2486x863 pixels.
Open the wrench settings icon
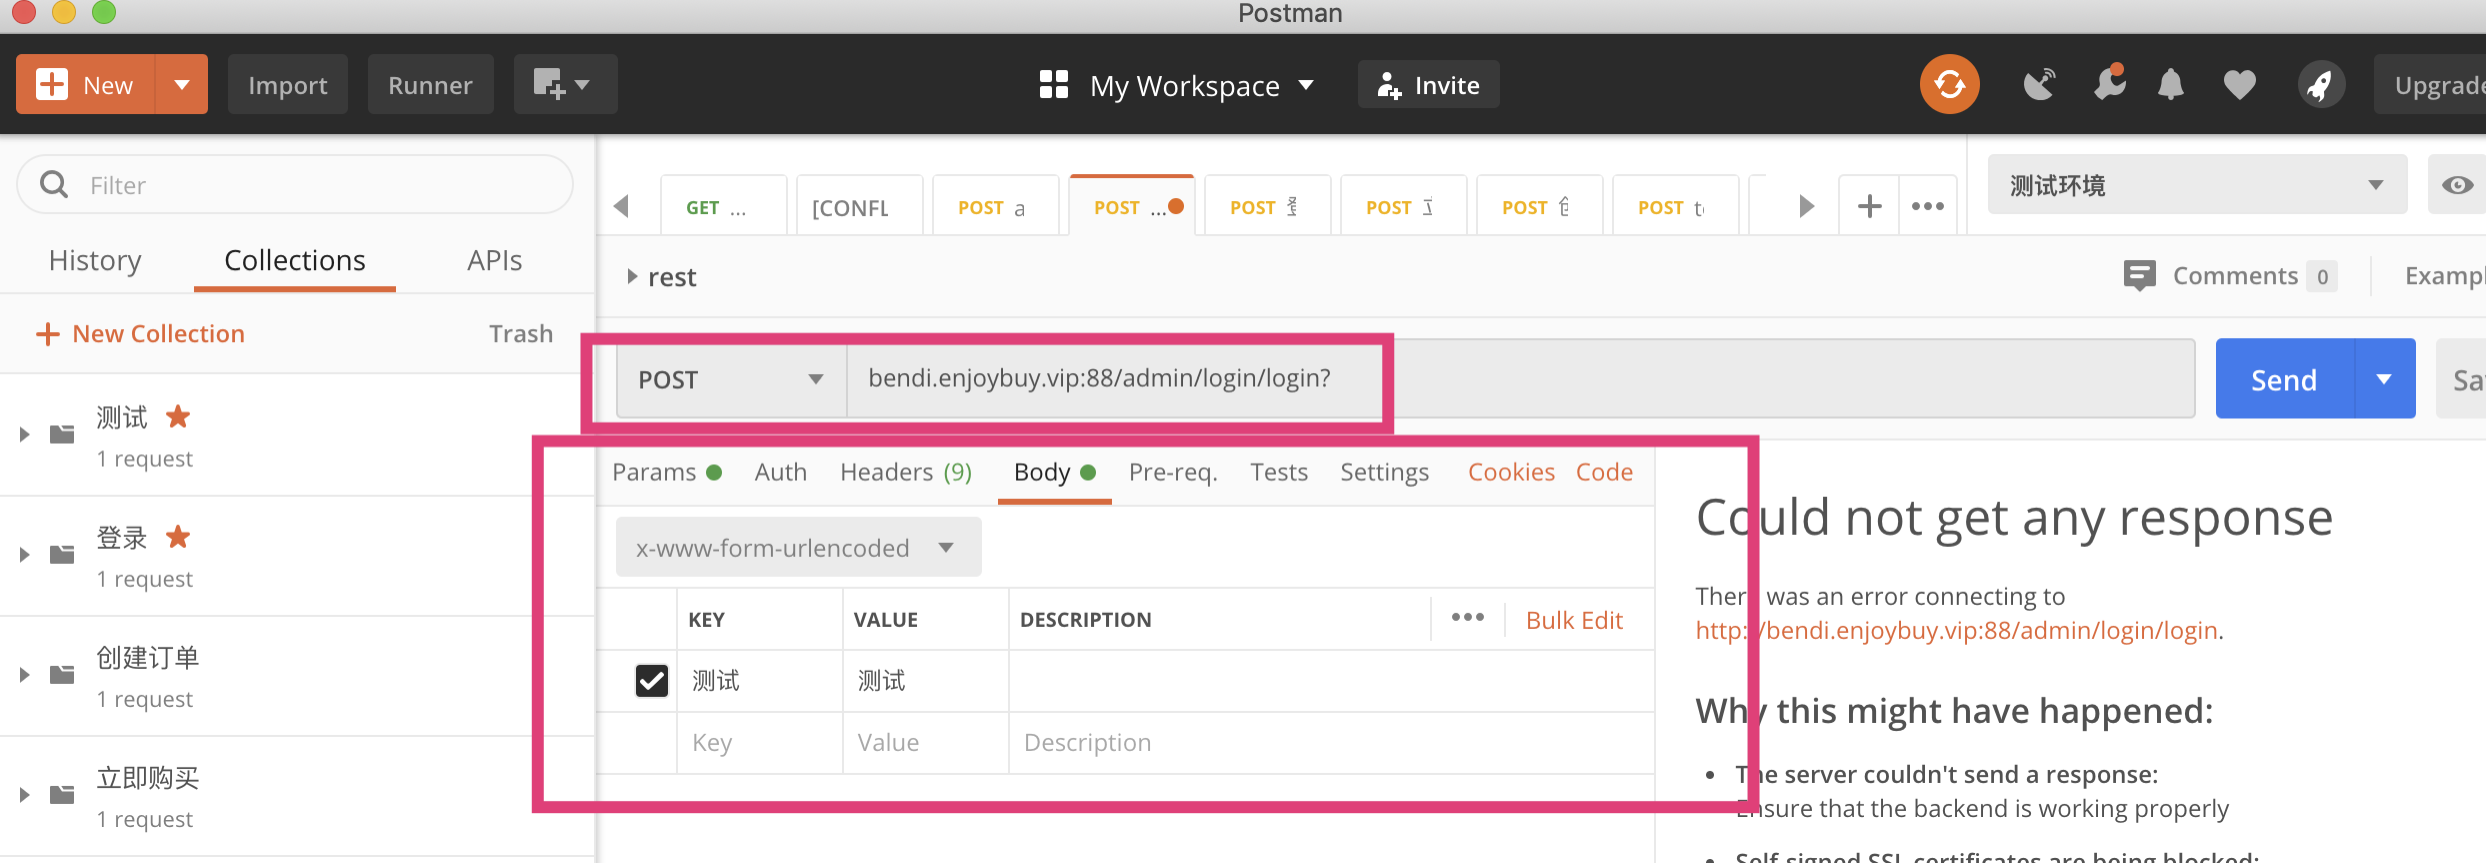[x=2109, y=84]
